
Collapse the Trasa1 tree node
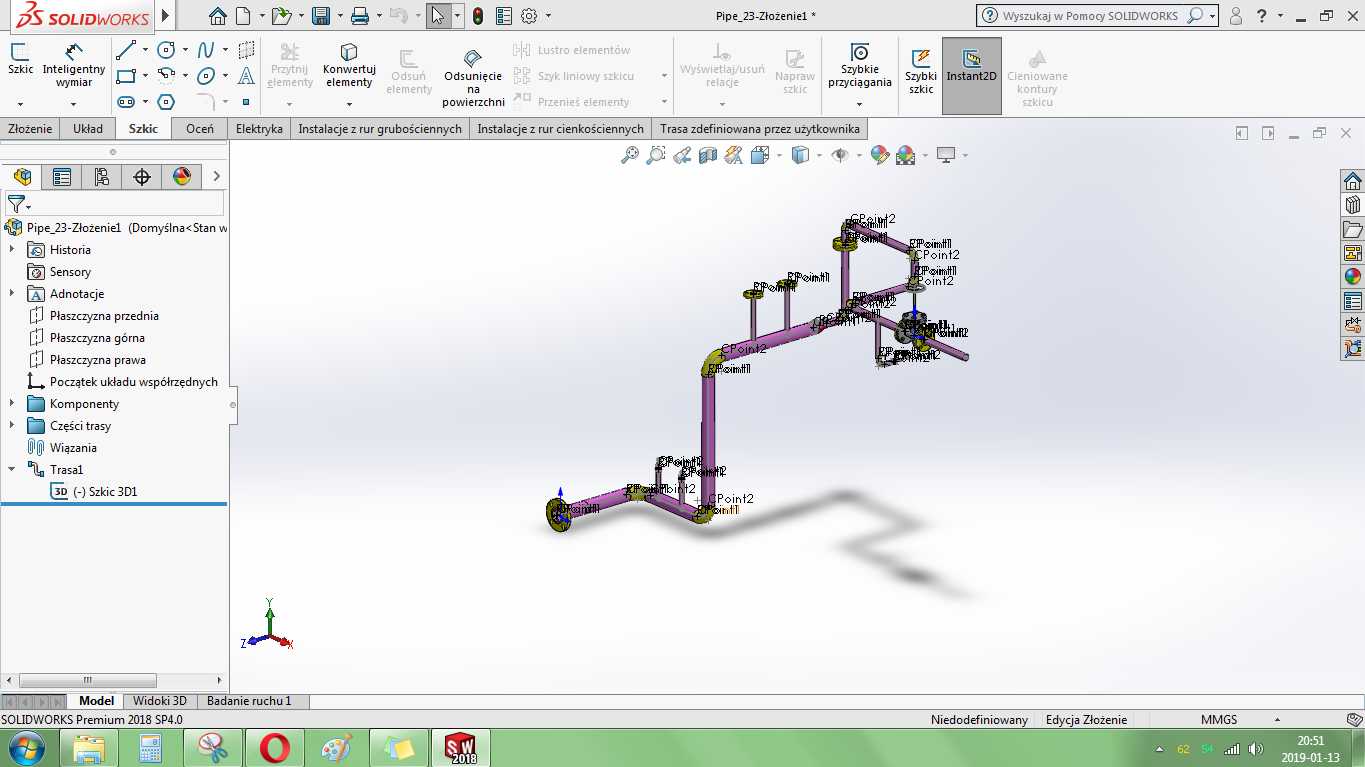[12, 469]
